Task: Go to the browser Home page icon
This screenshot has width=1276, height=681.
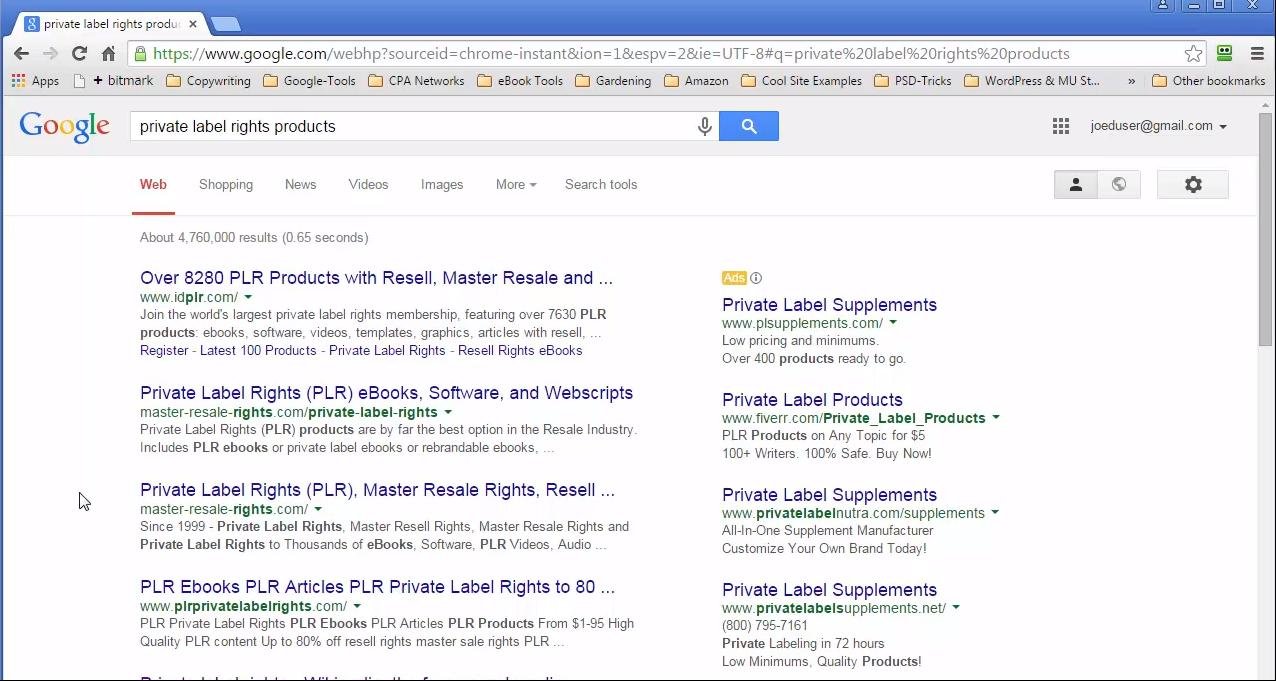Action: (x=108, y=54)
